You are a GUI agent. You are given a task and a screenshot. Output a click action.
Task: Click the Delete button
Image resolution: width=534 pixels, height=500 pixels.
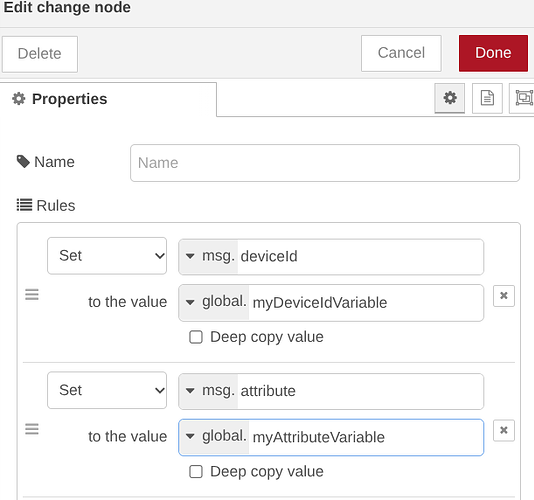coord(40,54)
